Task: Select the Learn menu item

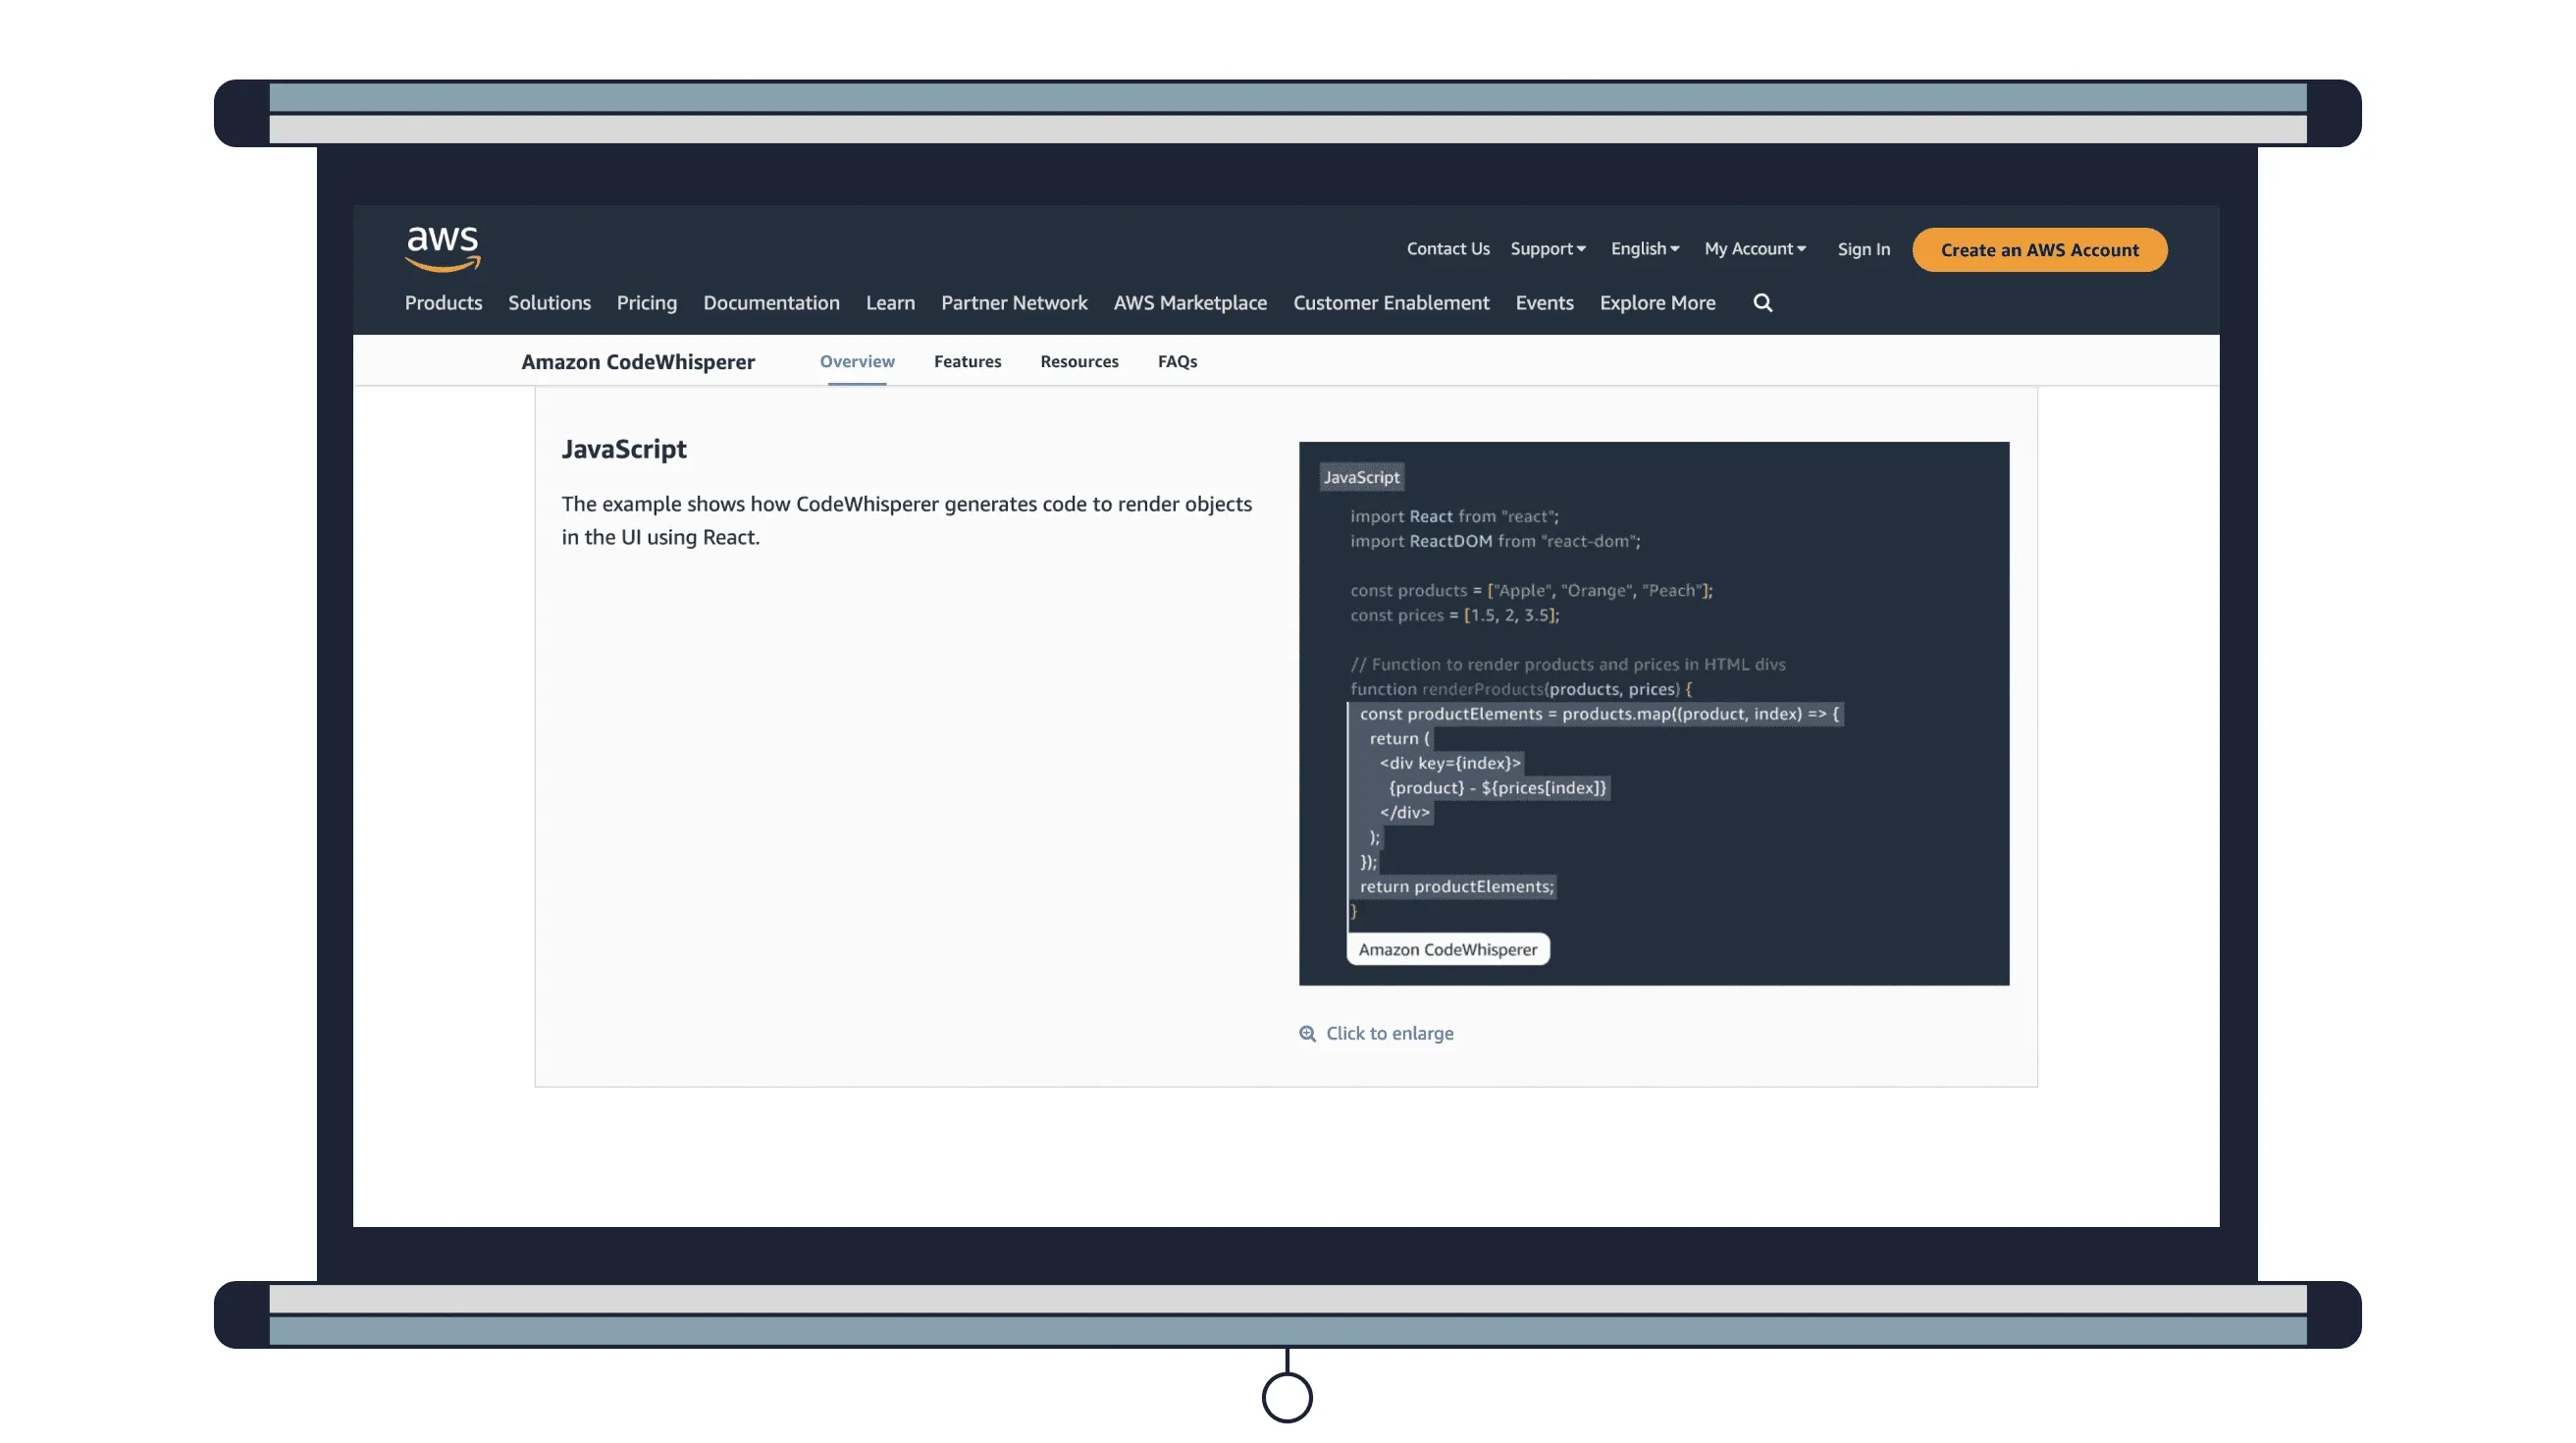Action: 890,303
